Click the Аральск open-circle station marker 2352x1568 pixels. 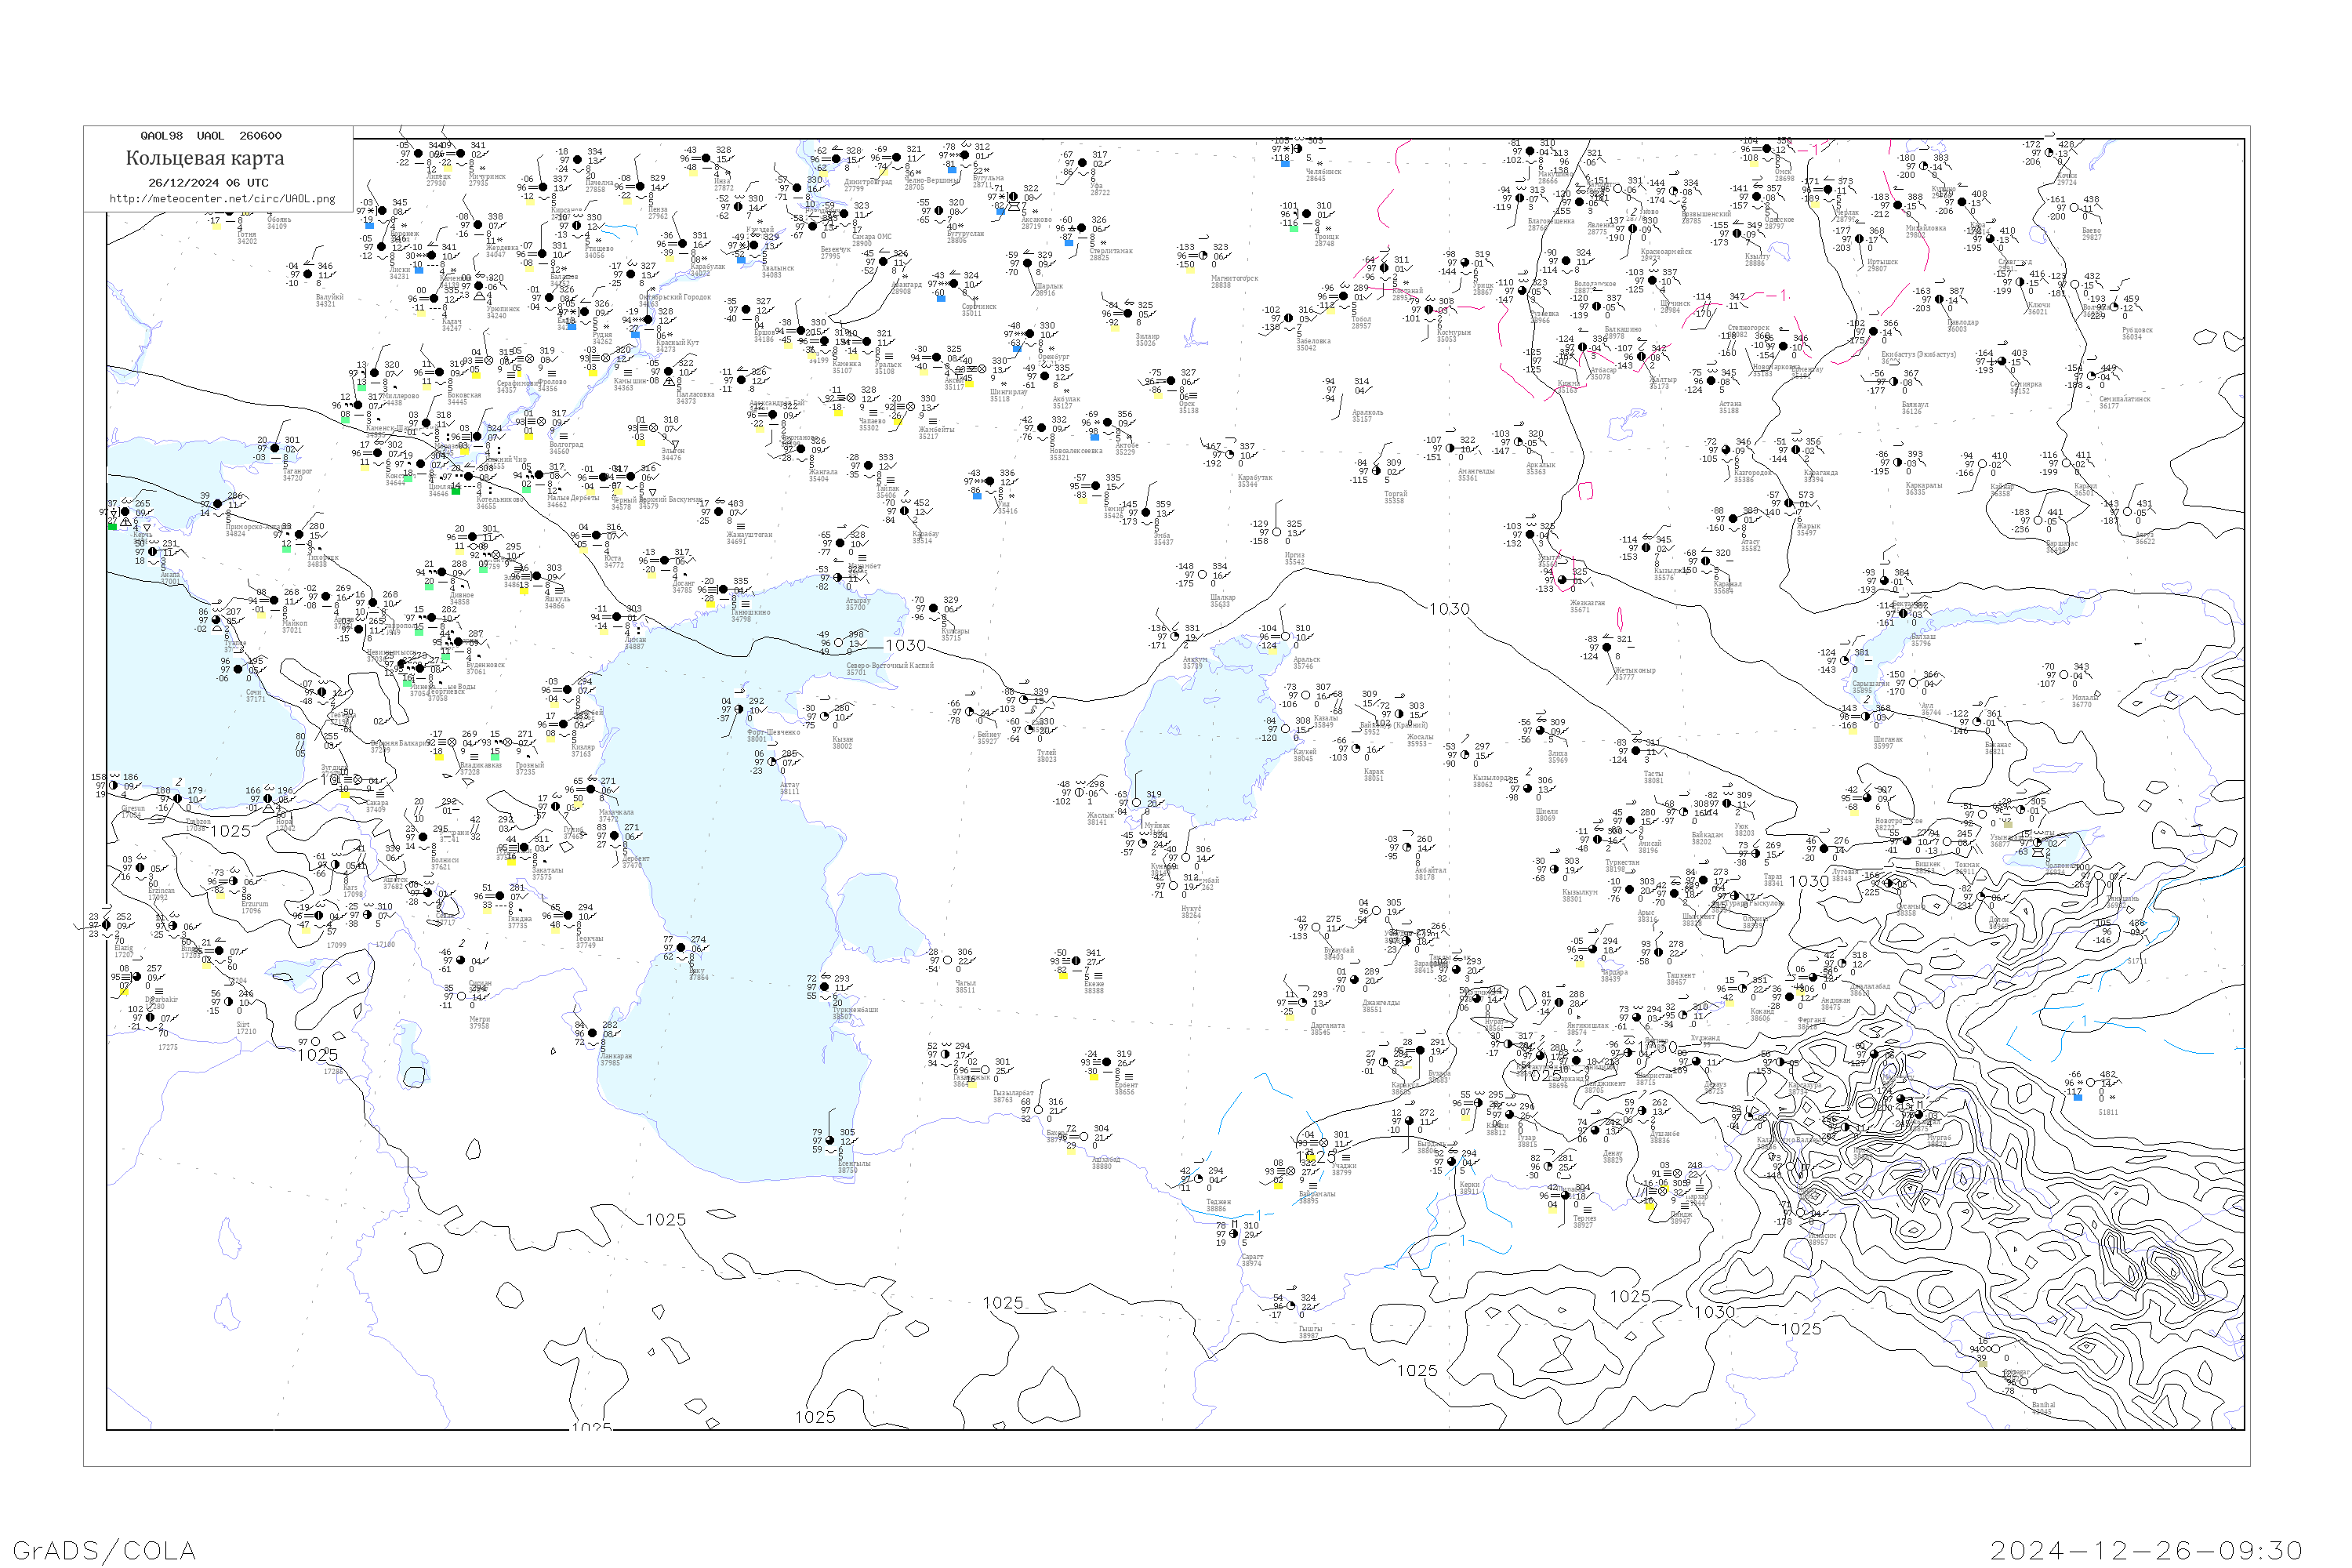click(1286, 637)
